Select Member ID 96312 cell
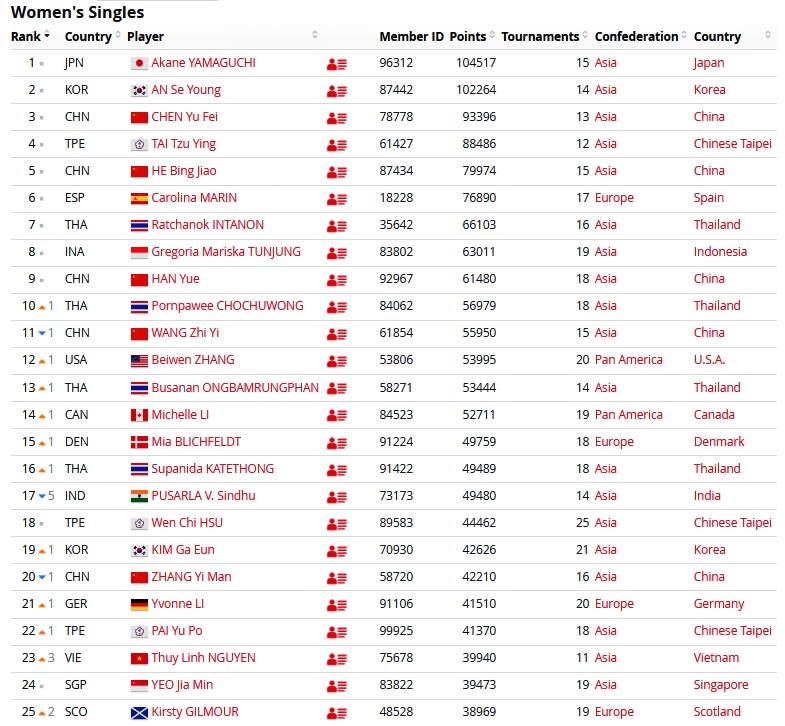 (x=396, y=63)
